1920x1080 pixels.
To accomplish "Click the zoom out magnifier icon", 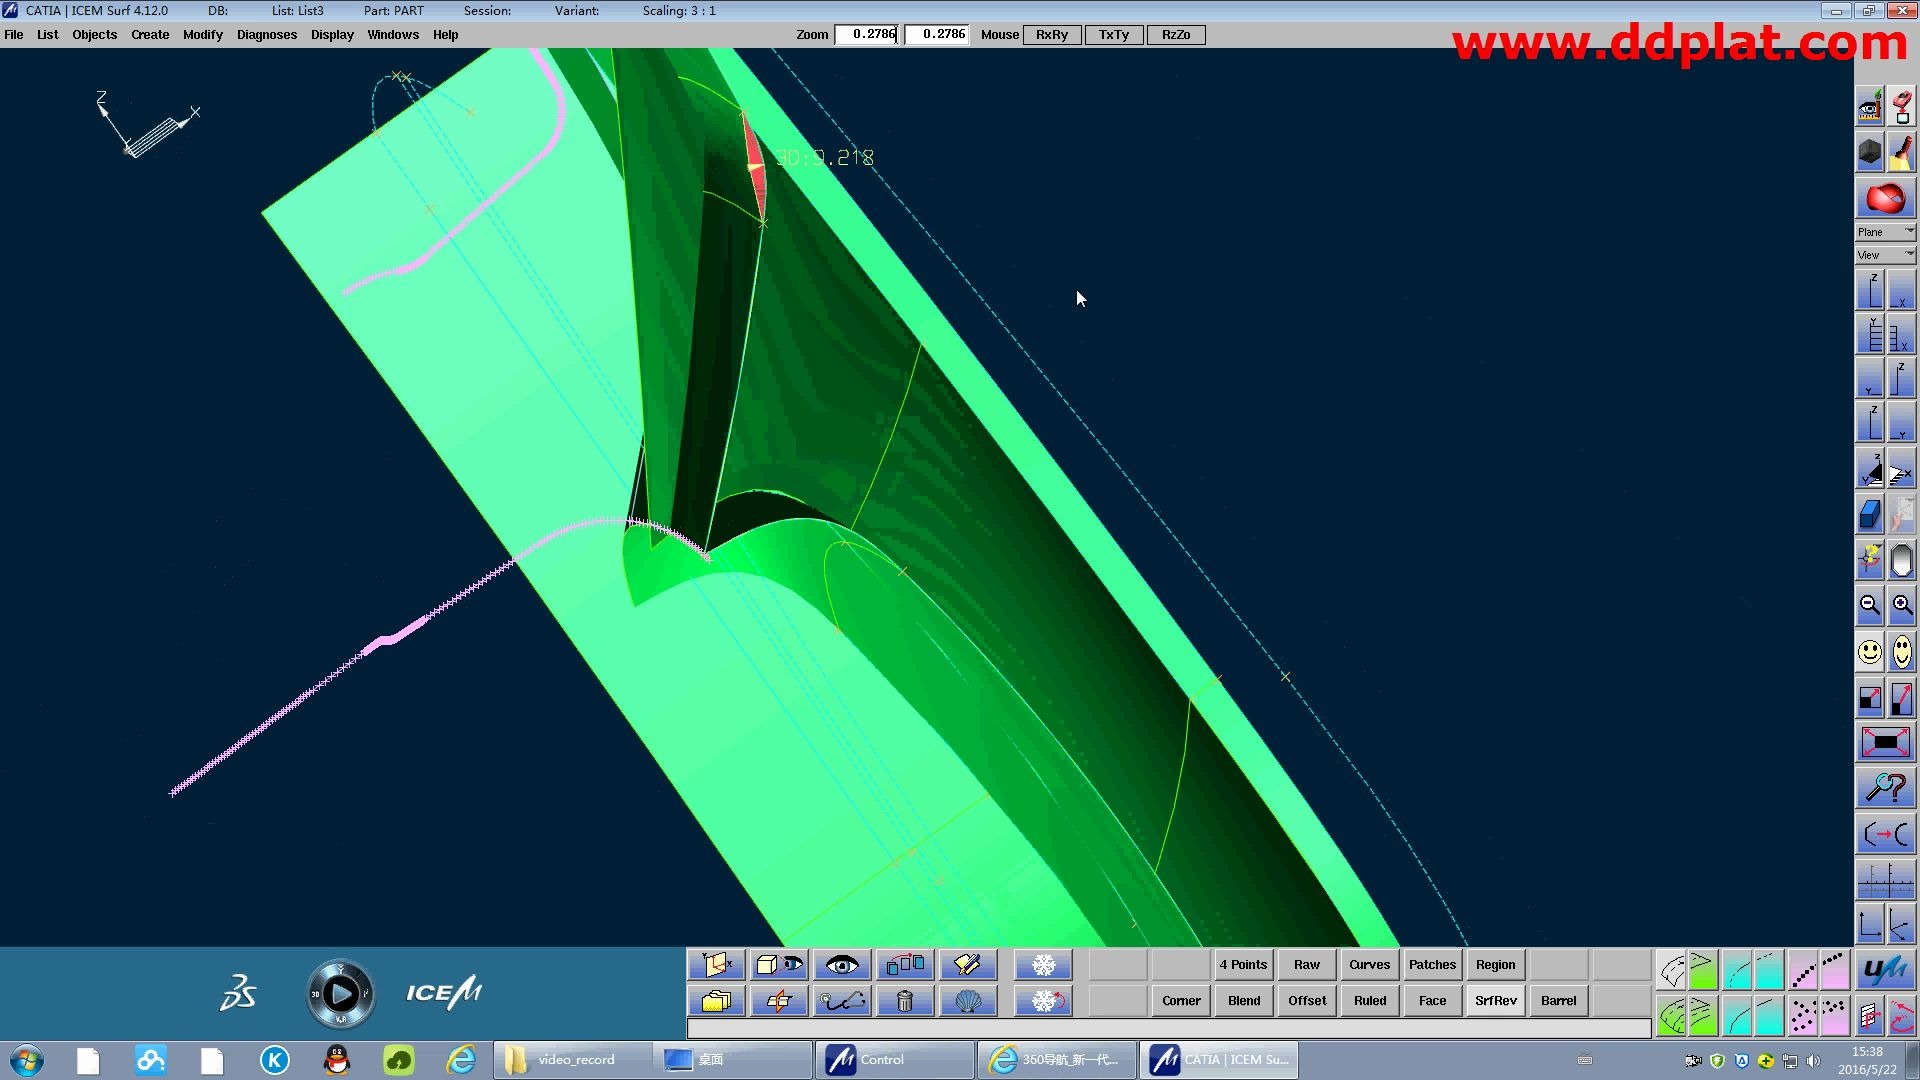I will (1870, 606).
